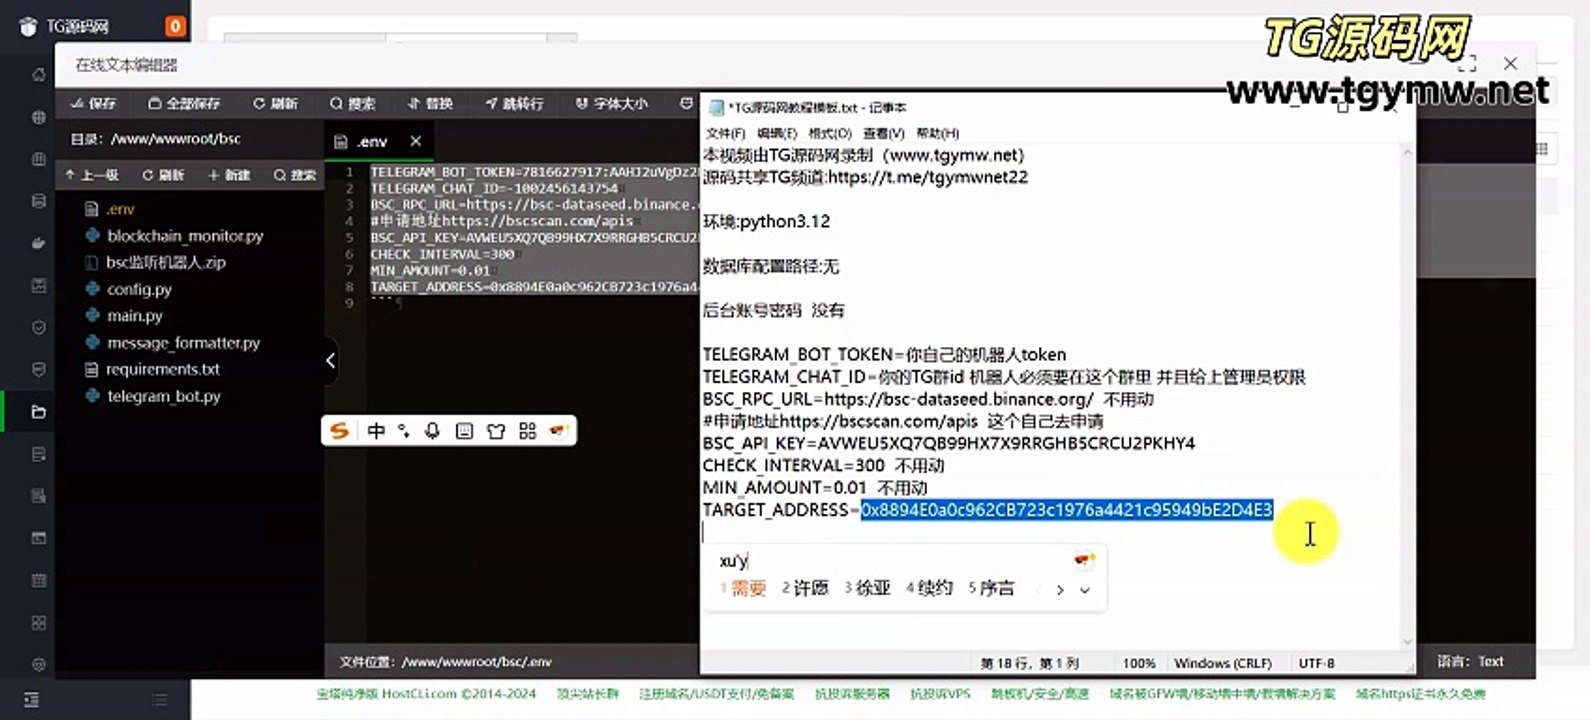Image resolution: width=1590 pixels, height=720 pixels.
Task: Expand the candidate list down arrow
Action: [1085, 590]
